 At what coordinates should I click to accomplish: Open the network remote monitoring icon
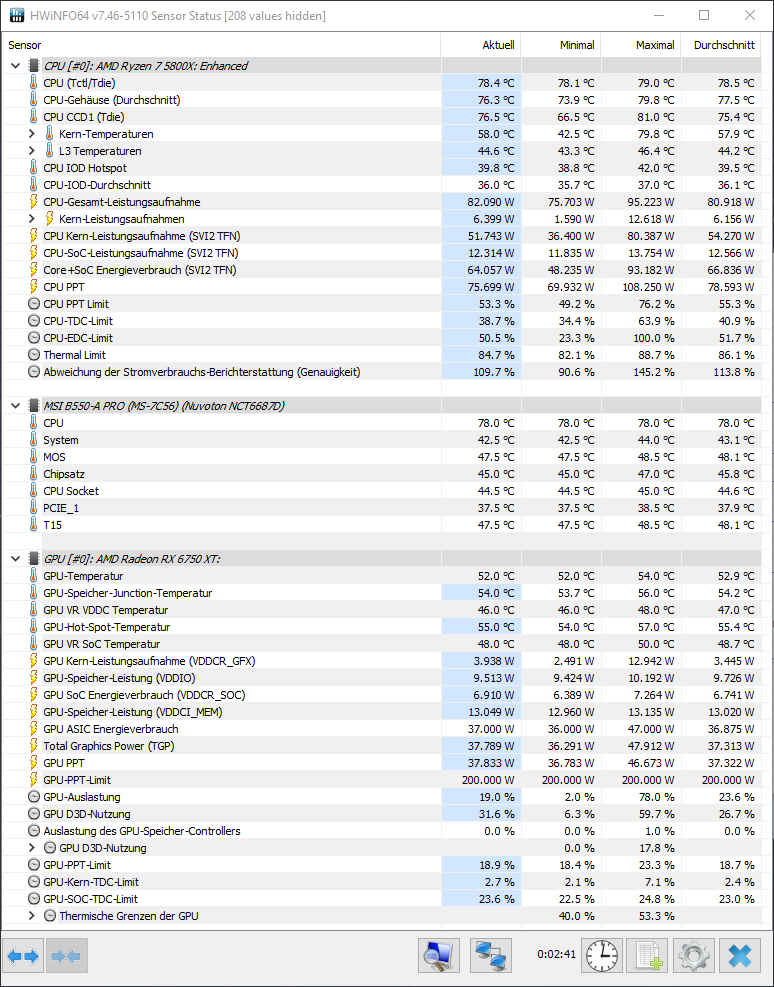pyautogui.click(x=491, y=956)
